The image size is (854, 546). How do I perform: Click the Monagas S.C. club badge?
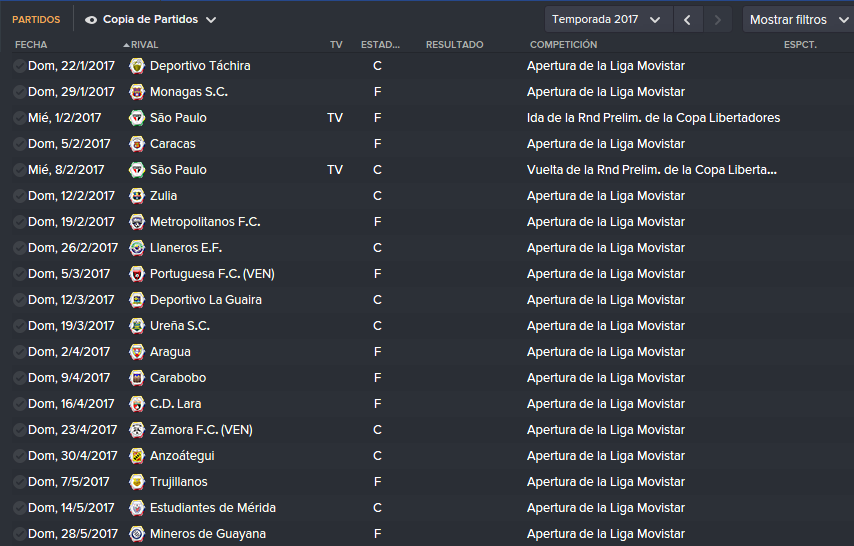click(x=137, y=92)
